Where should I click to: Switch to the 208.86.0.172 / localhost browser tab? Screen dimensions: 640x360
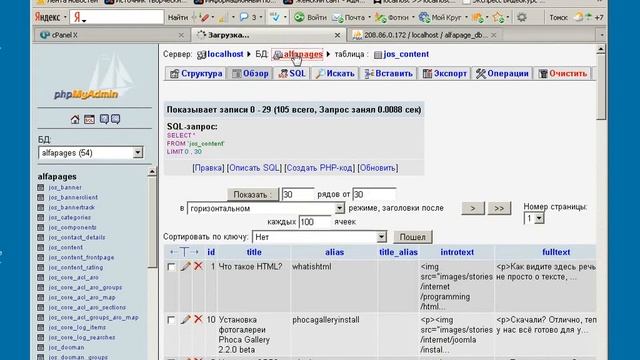(425, 35)
